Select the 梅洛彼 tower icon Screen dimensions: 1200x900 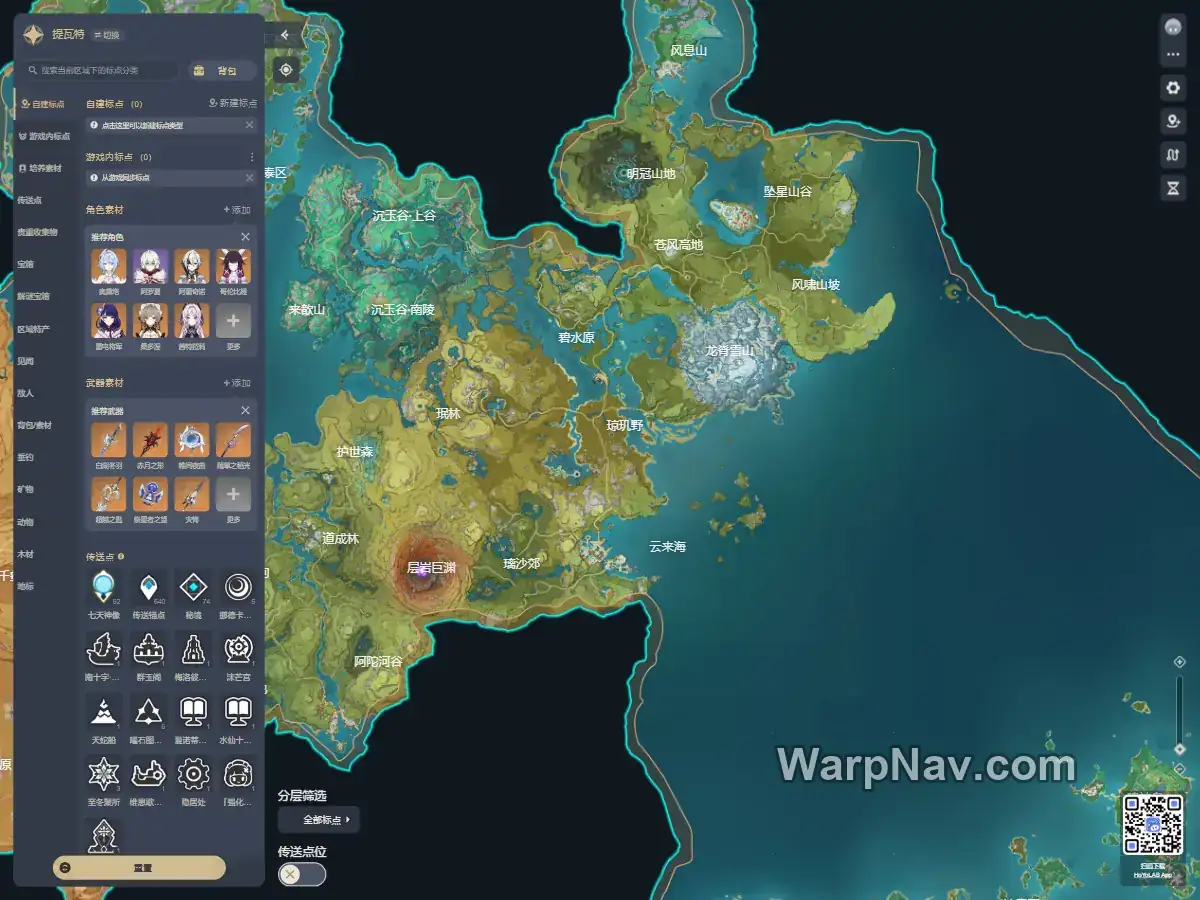tap(193, 649)
